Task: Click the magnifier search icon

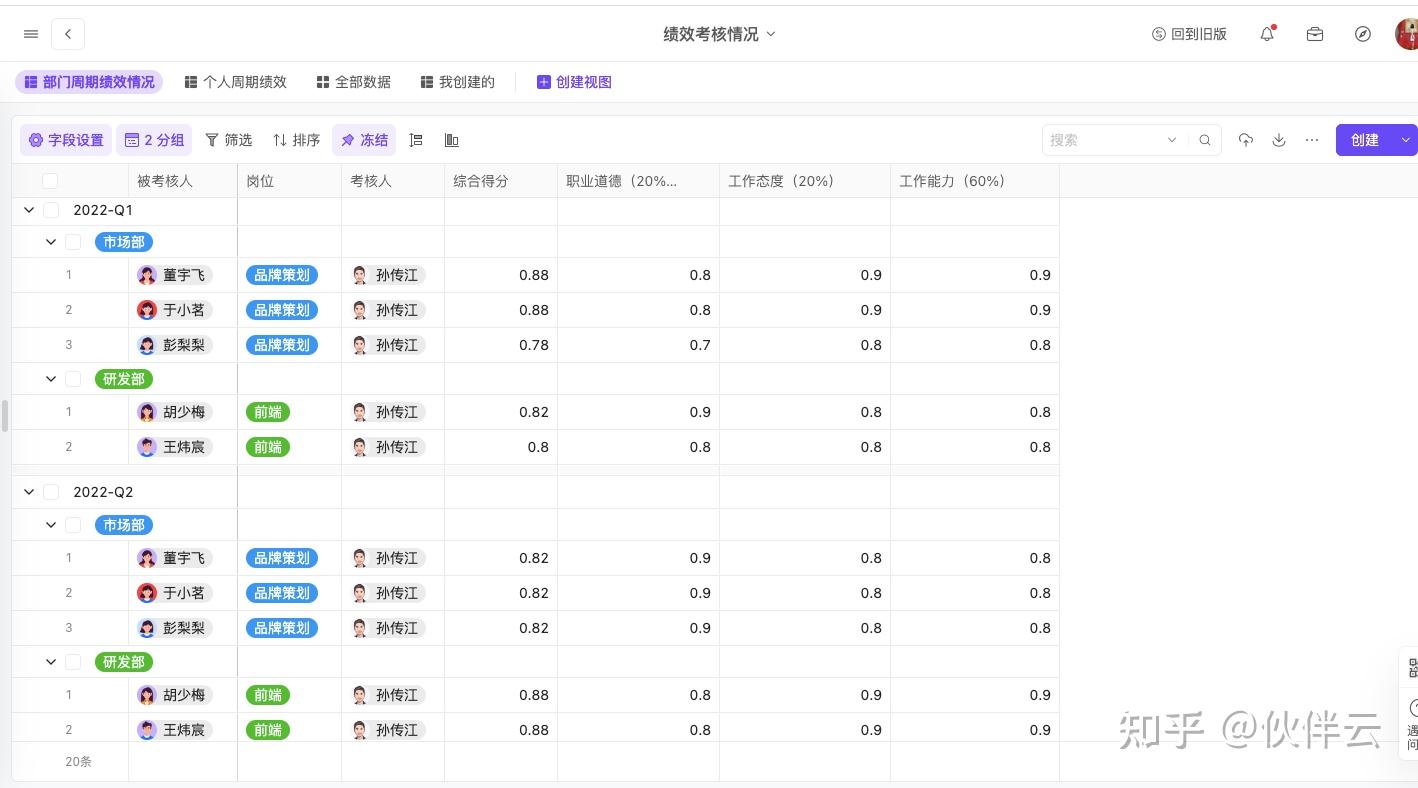Action: (1205, 140)
